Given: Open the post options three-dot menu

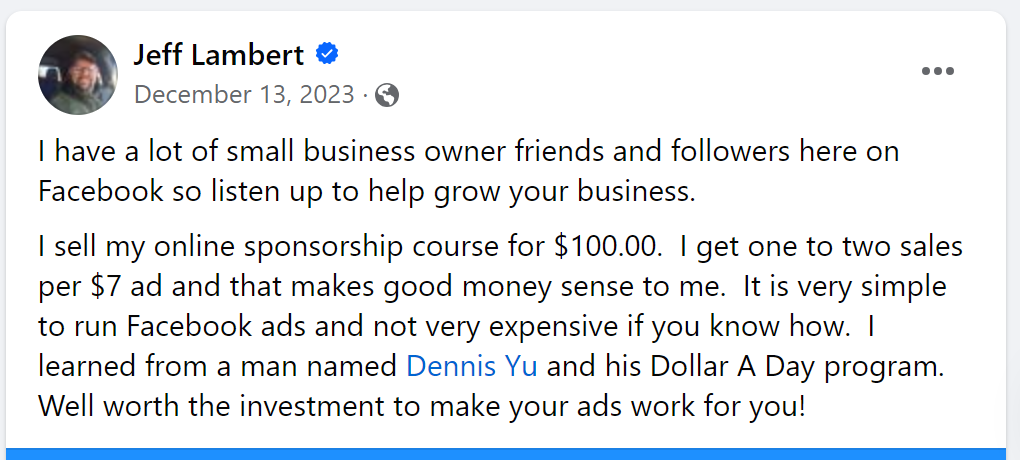Looking at the screenshot, I should (x=938, y=71).
